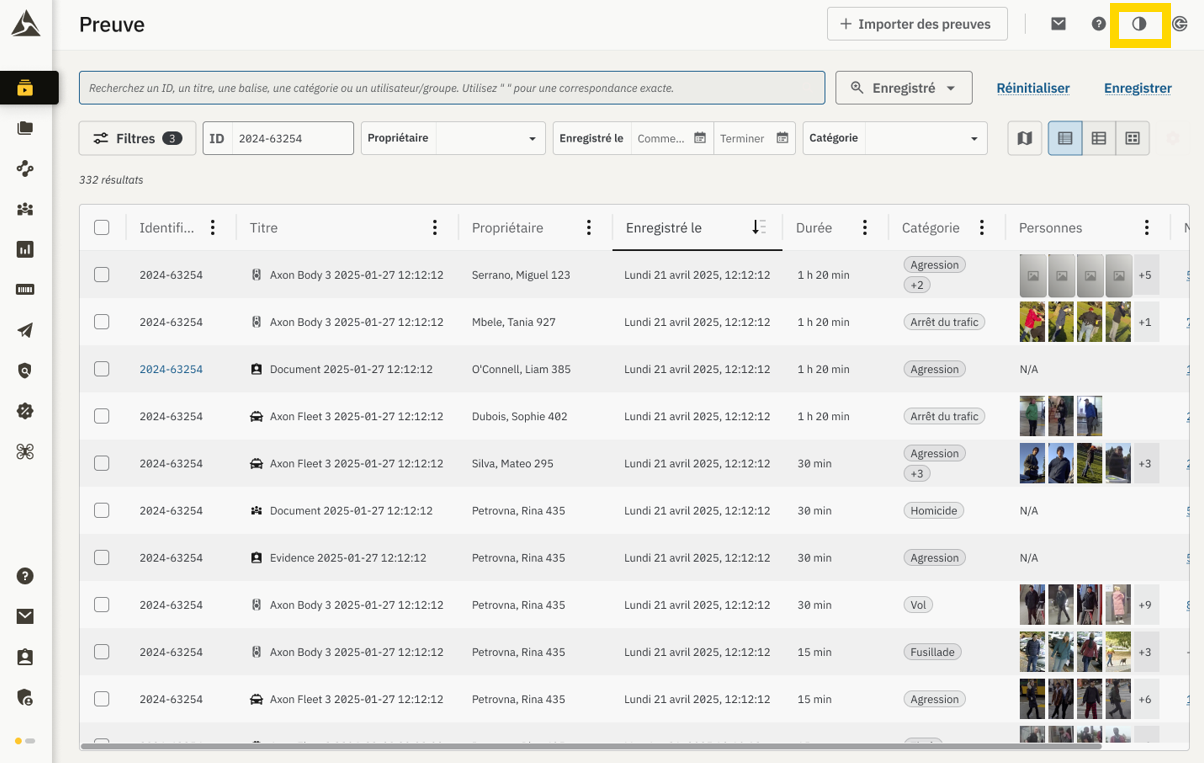Open the map view icon
Viewport: 1204px width, 763px height.
coord(1024,138)
